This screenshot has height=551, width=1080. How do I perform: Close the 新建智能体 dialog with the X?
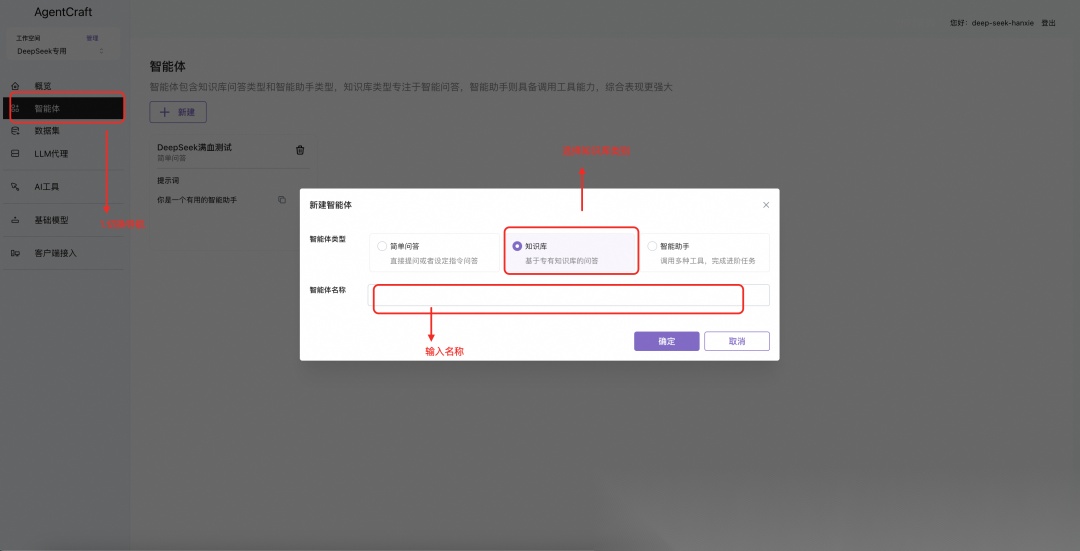(766, 205)
